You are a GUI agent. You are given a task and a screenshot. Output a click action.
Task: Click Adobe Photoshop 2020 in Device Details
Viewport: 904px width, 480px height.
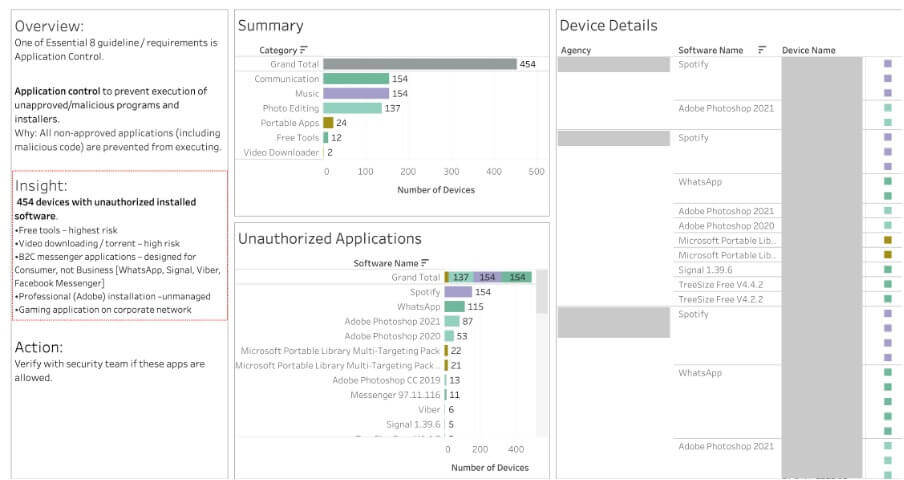click(x=726, y=225)
